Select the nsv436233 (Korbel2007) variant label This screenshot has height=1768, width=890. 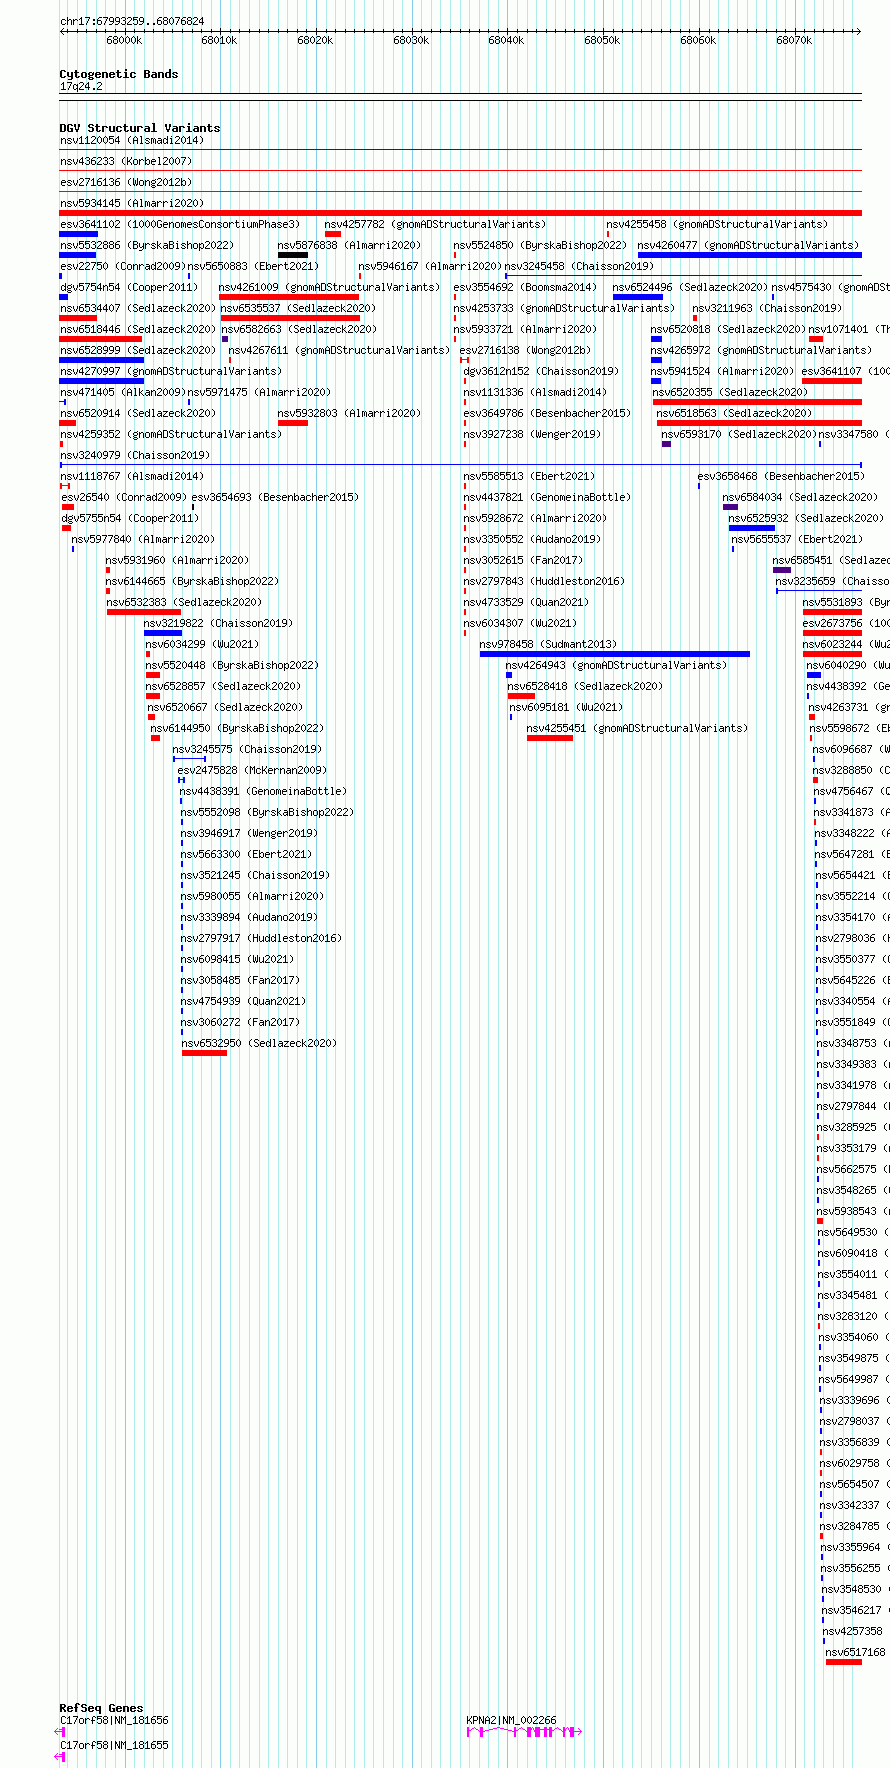(125, 162)
